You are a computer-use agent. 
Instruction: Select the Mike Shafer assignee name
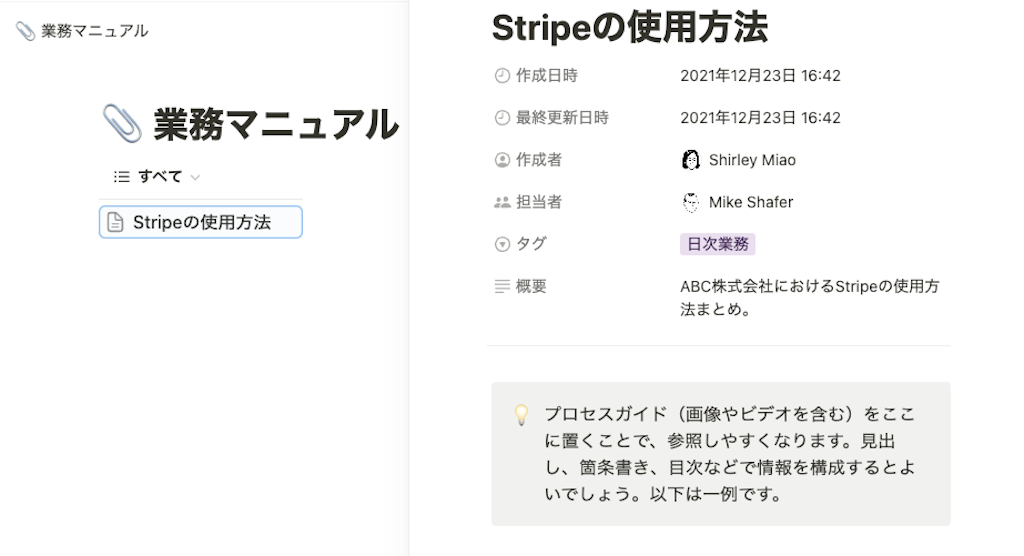pos(751,202)
